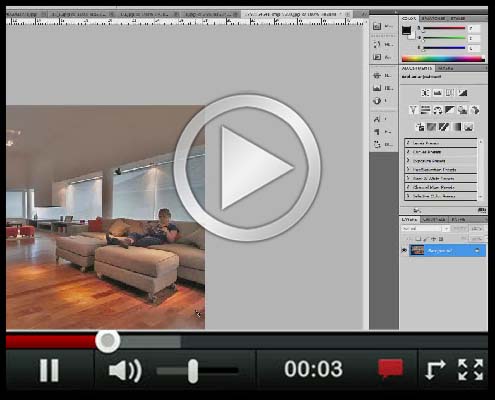Switch to the Channels tab

[x=434, y=220]
